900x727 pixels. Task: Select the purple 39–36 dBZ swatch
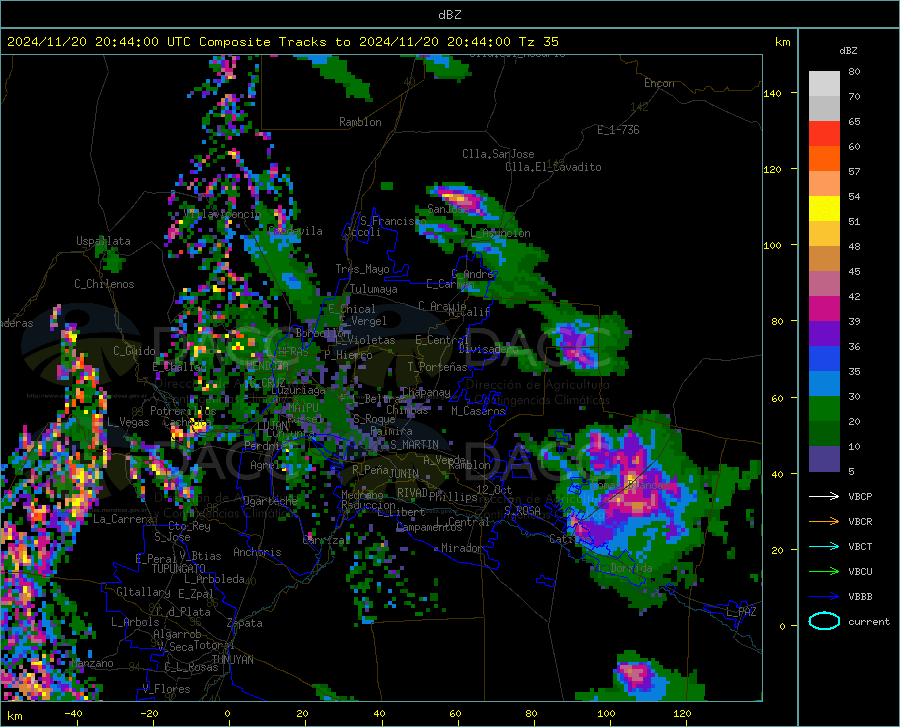[x=824, y=333]
